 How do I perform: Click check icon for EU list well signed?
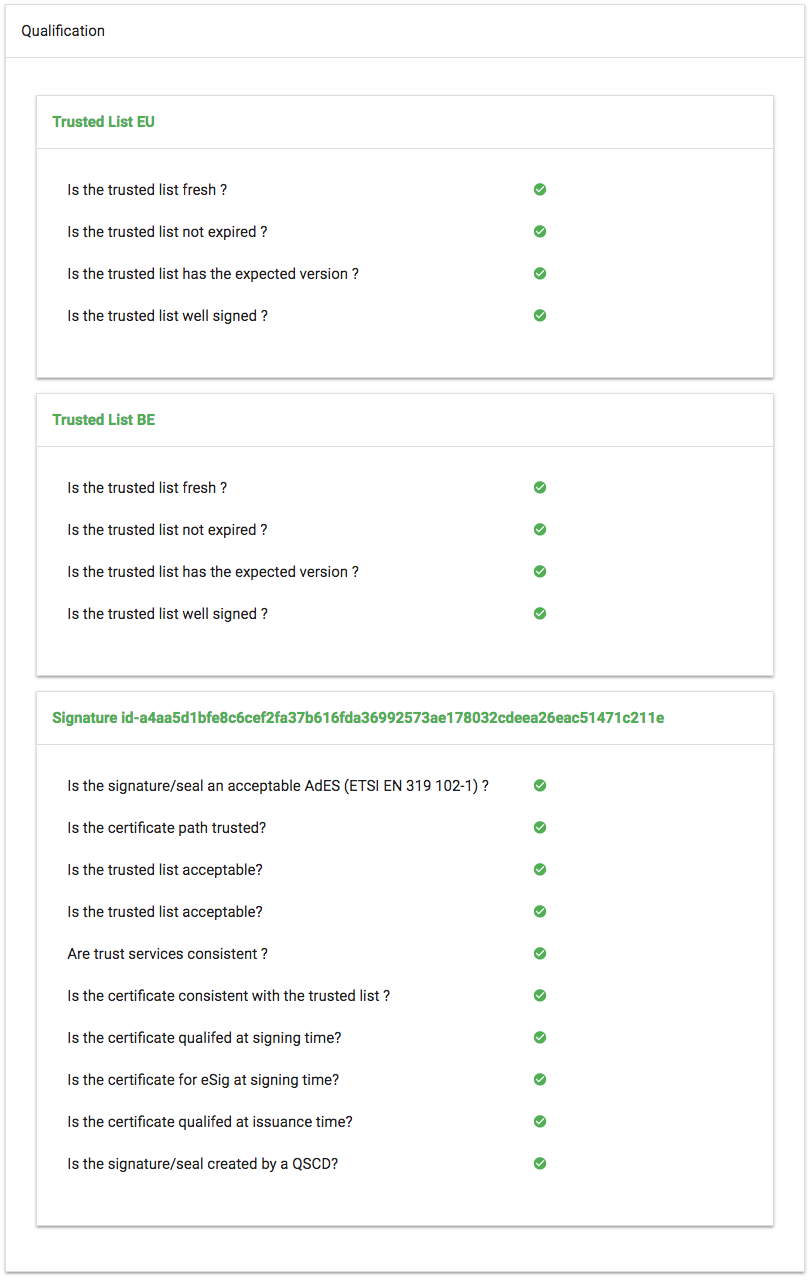(x=540, y=315)
